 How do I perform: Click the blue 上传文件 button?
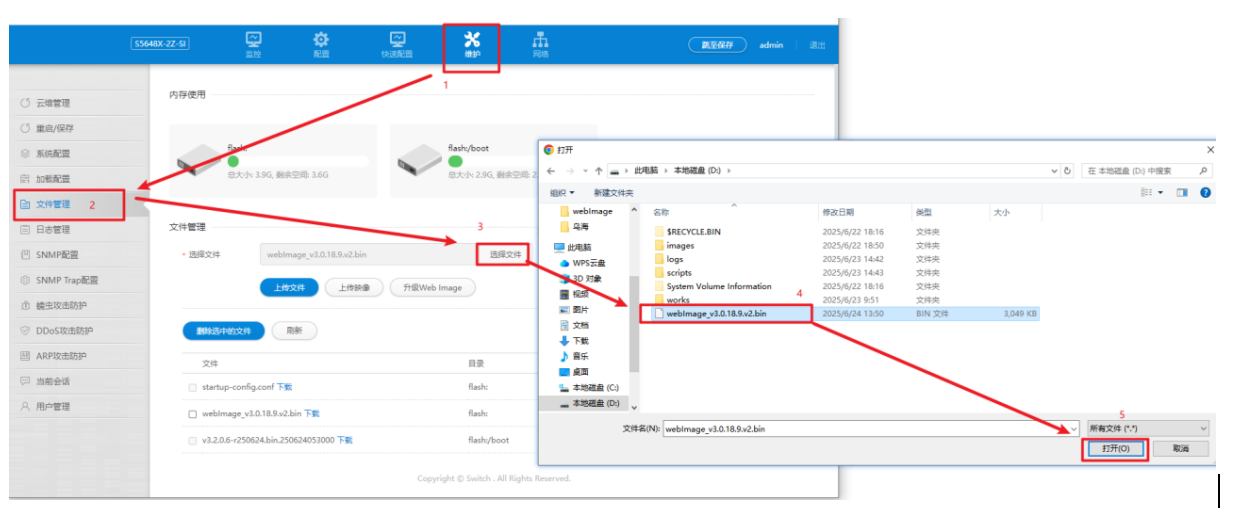click(289, 287)
